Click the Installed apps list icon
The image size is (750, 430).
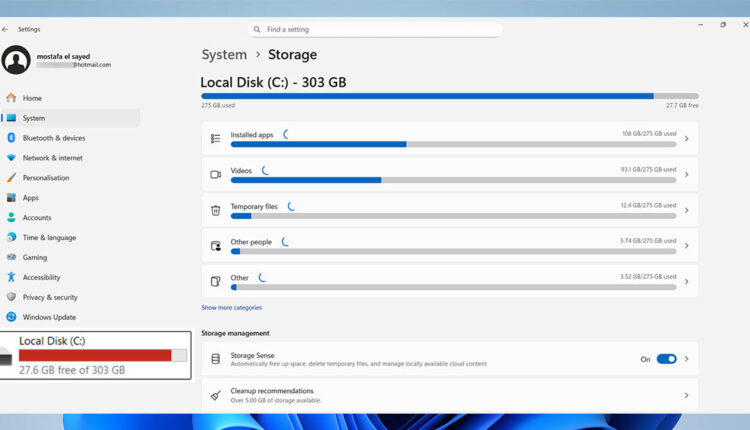tap(215, 138)
